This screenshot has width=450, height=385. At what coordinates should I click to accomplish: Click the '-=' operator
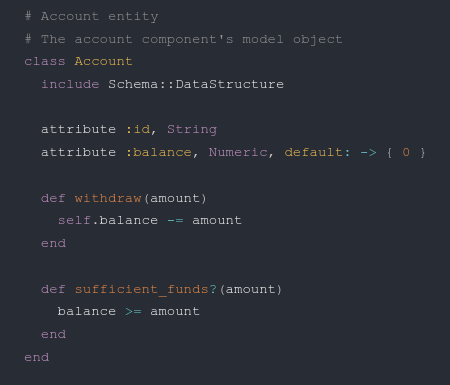pos(175,221)
